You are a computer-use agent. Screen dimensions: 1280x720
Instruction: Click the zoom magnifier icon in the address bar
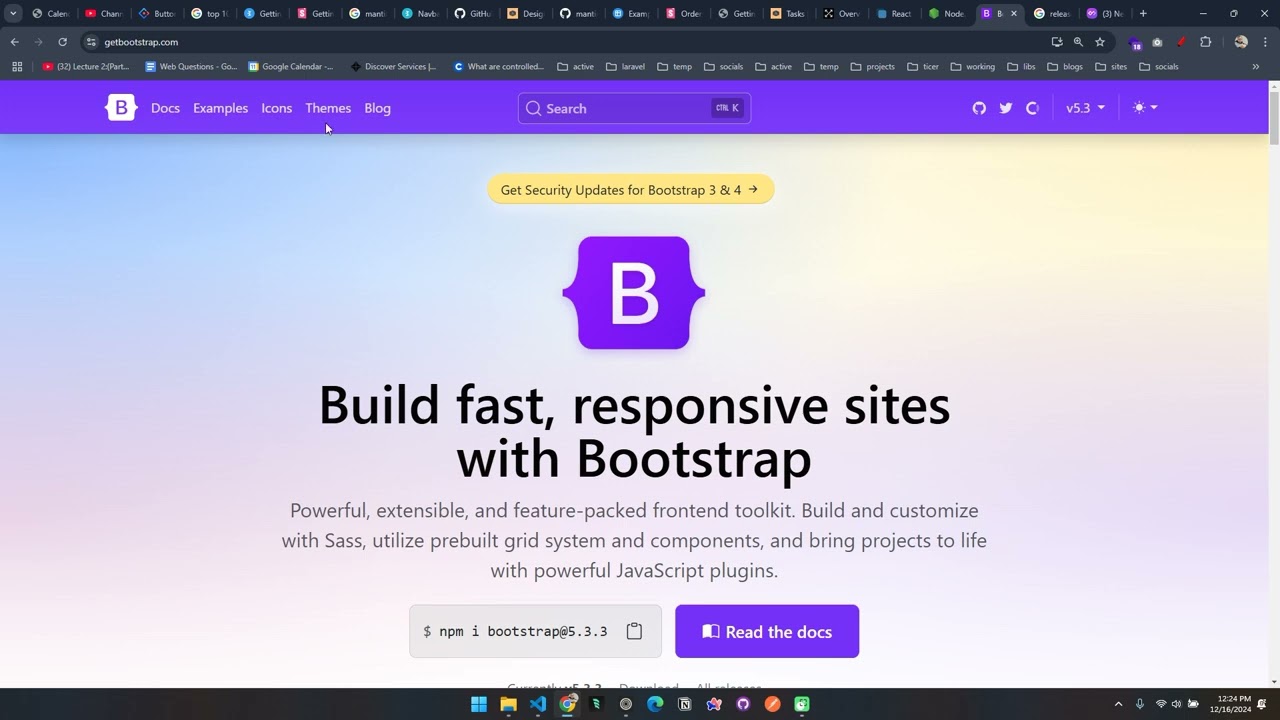(1078, 42)
